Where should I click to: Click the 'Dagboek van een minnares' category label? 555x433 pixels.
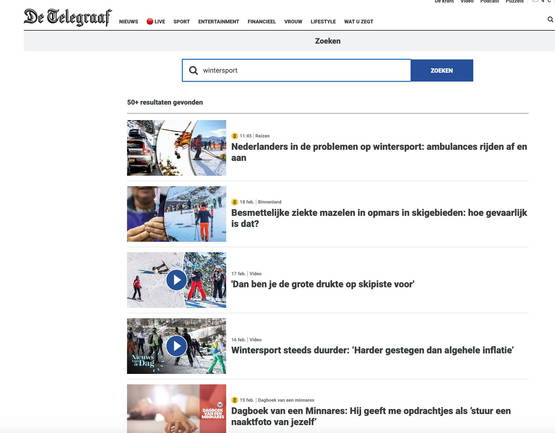(x=286, y=400)
